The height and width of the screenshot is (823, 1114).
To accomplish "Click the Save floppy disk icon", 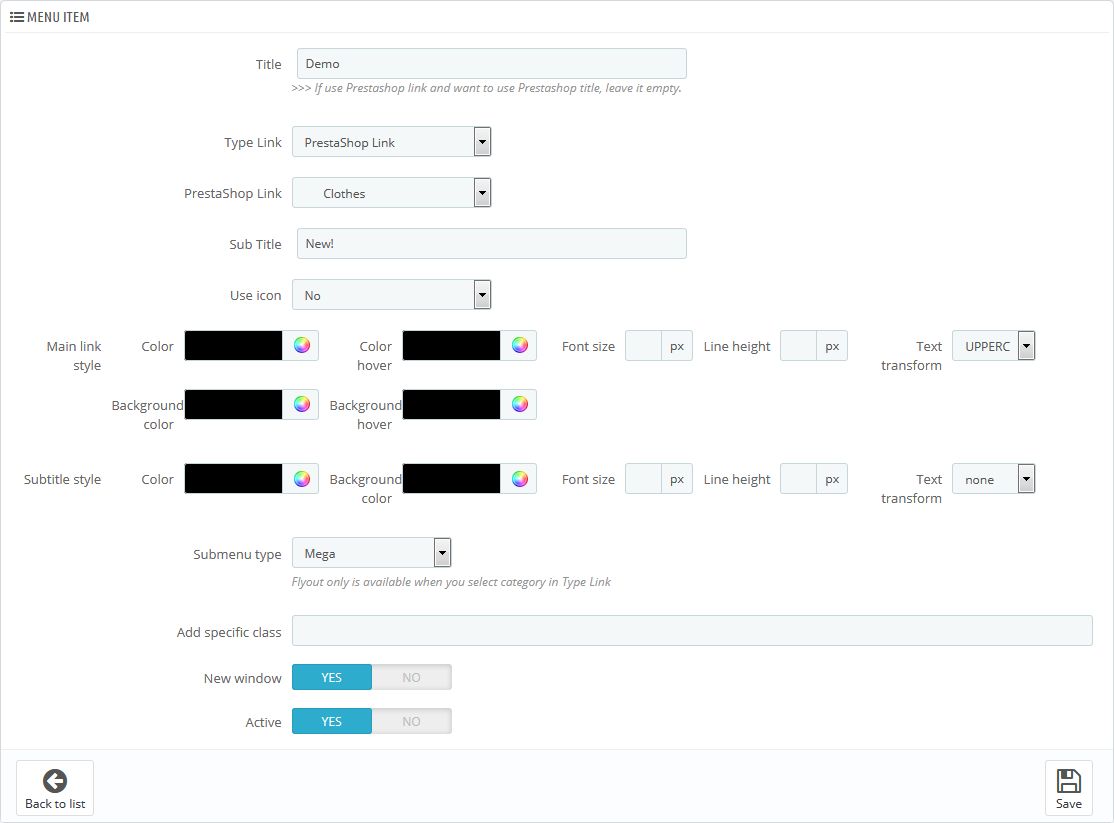I will [1068, 781].
